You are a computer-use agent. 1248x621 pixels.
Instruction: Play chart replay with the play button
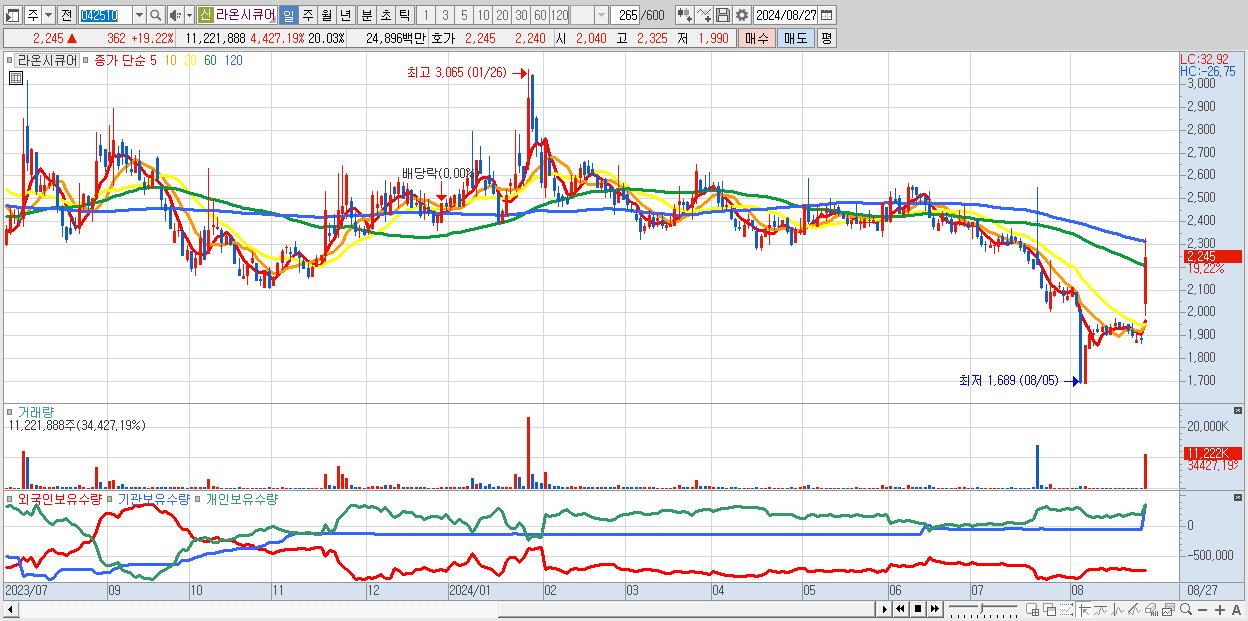click(x=885, y=609)
